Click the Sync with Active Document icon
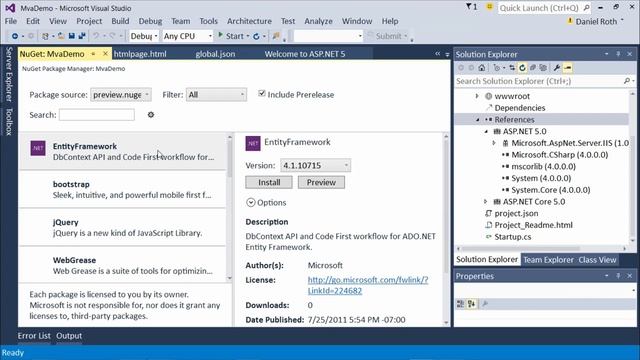The image size is (640, 360). coord(512,68)
